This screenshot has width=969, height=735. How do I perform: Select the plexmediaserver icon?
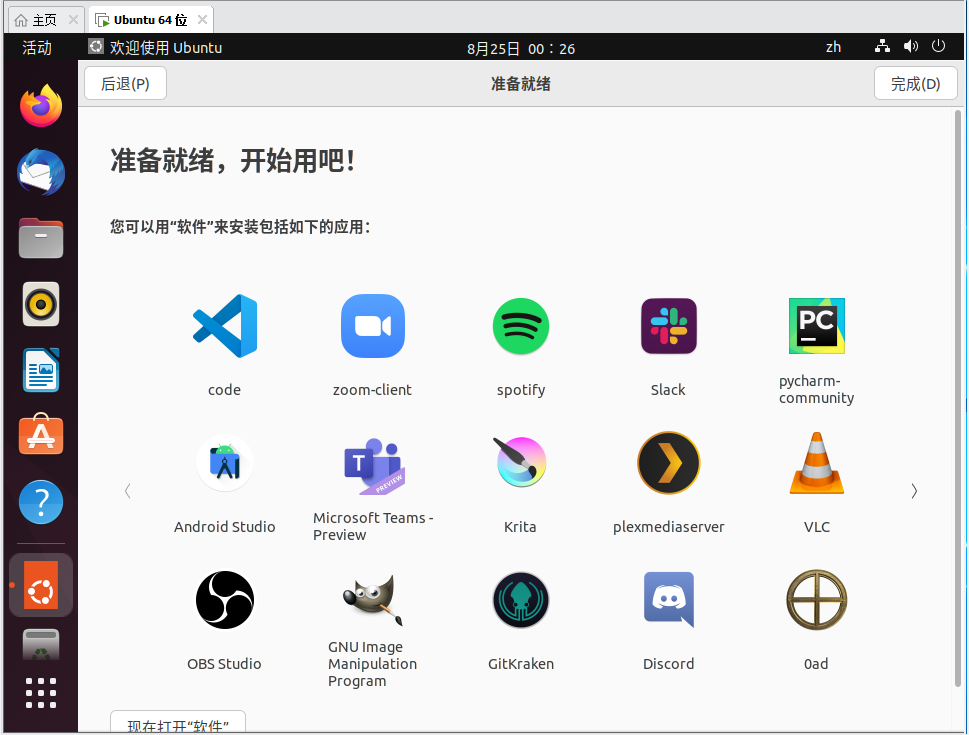pos(669,463)
